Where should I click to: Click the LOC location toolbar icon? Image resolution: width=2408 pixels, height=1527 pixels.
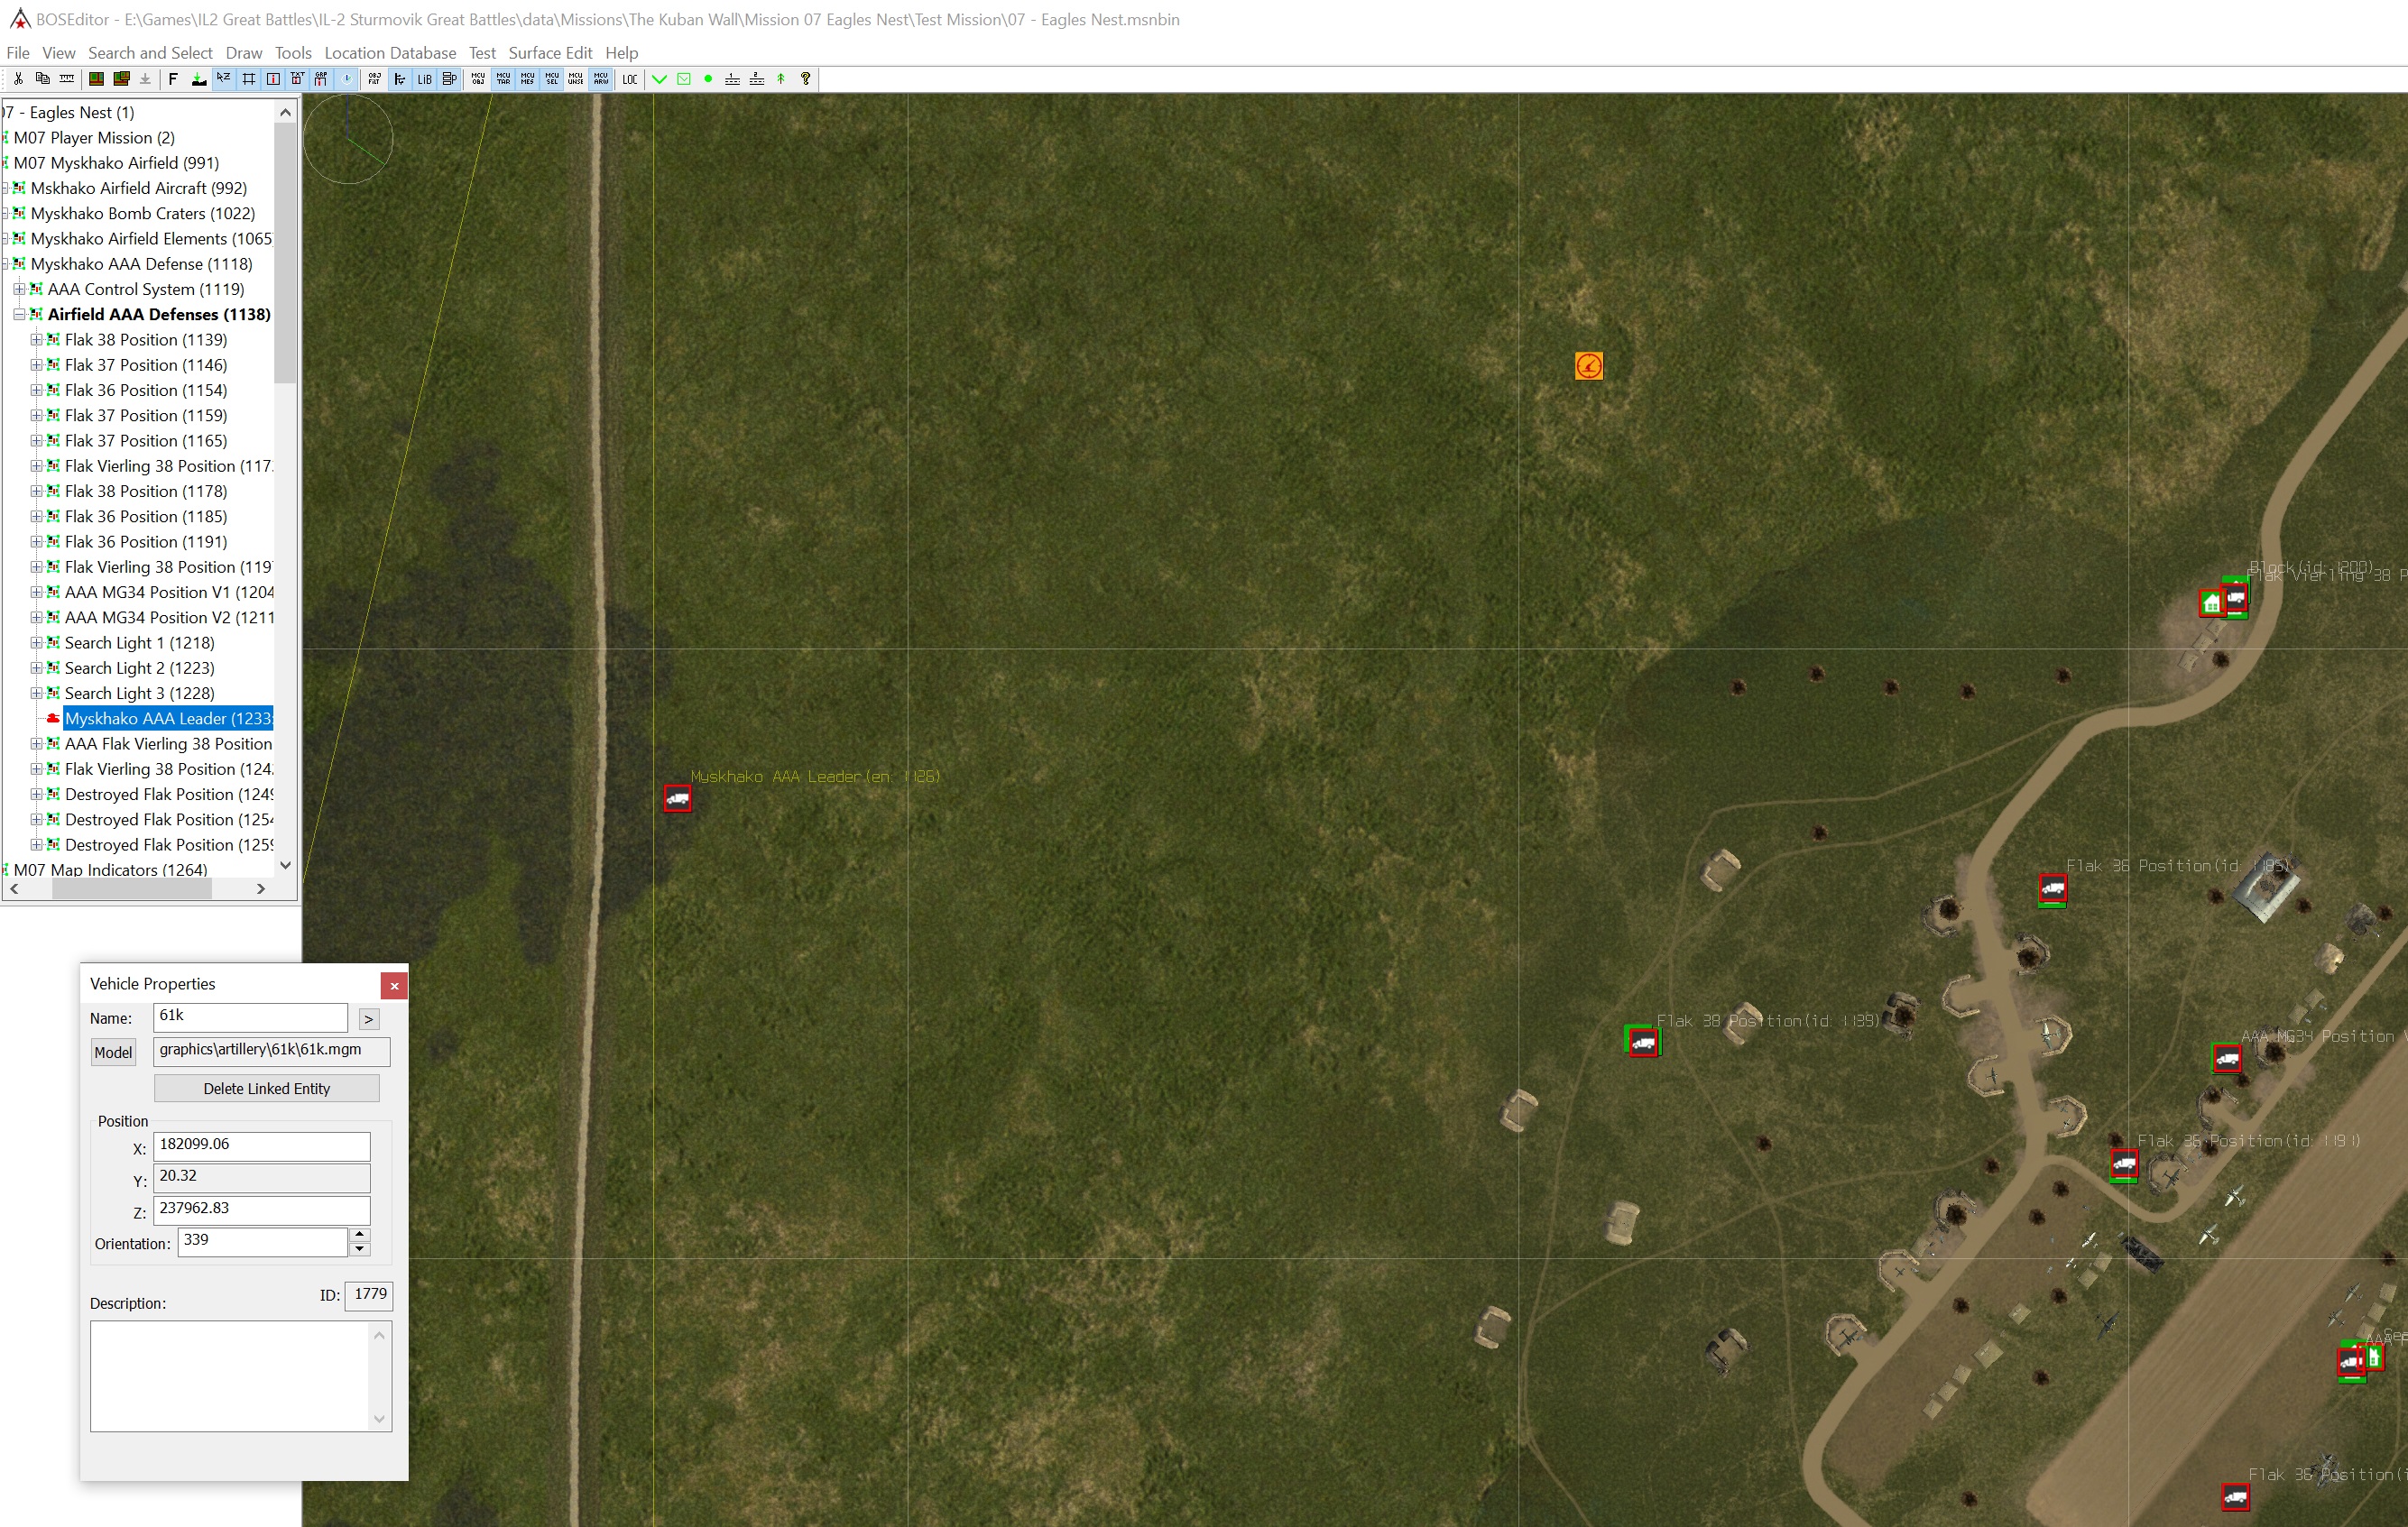pos(629,79)
